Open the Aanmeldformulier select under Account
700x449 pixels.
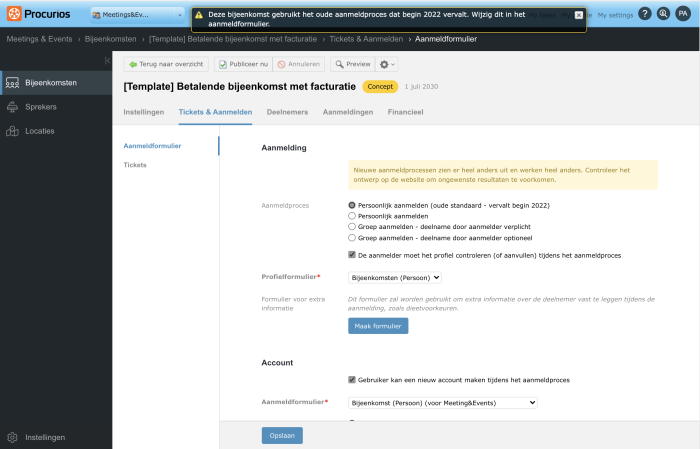(442, 403)
